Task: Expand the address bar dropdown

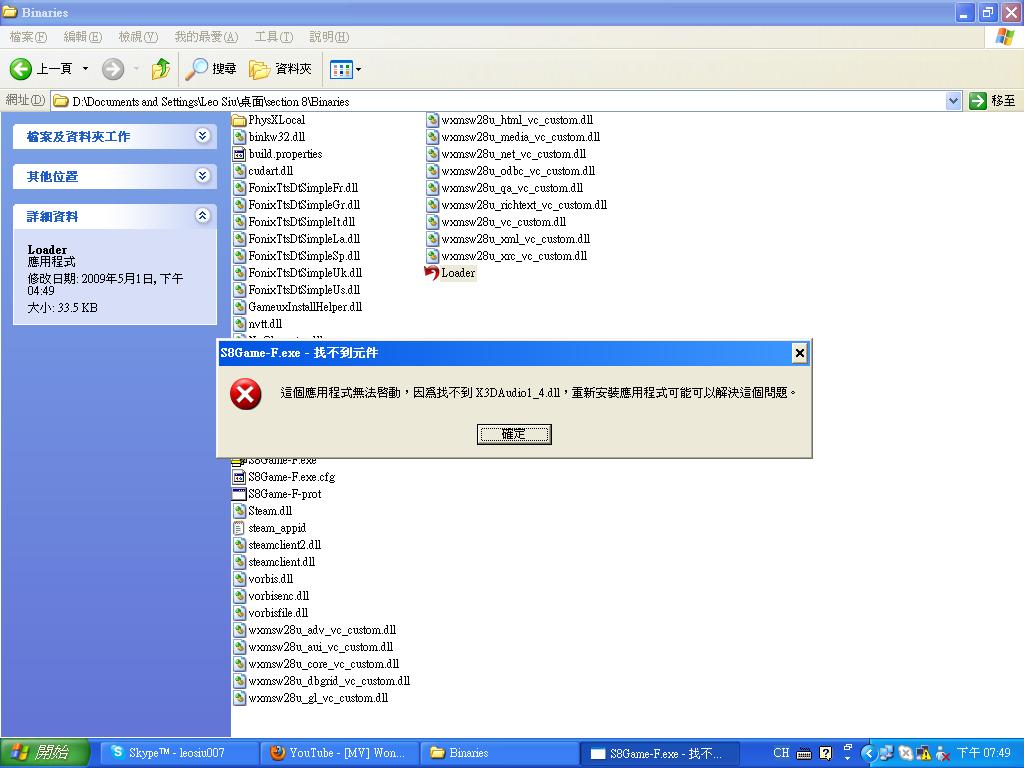Action: click(x=953, y=101)
